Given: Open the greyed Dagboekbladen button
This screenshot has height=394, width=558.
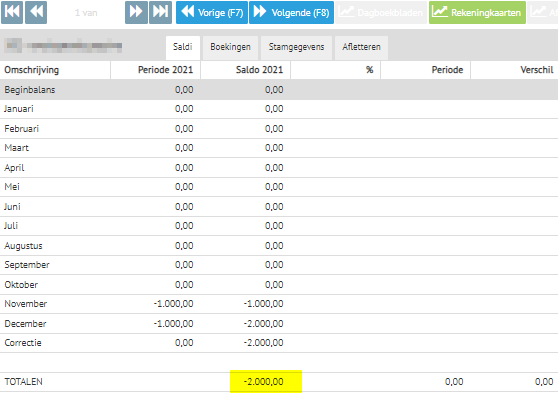Looking at the screenshot, I should tap(381, 12).
